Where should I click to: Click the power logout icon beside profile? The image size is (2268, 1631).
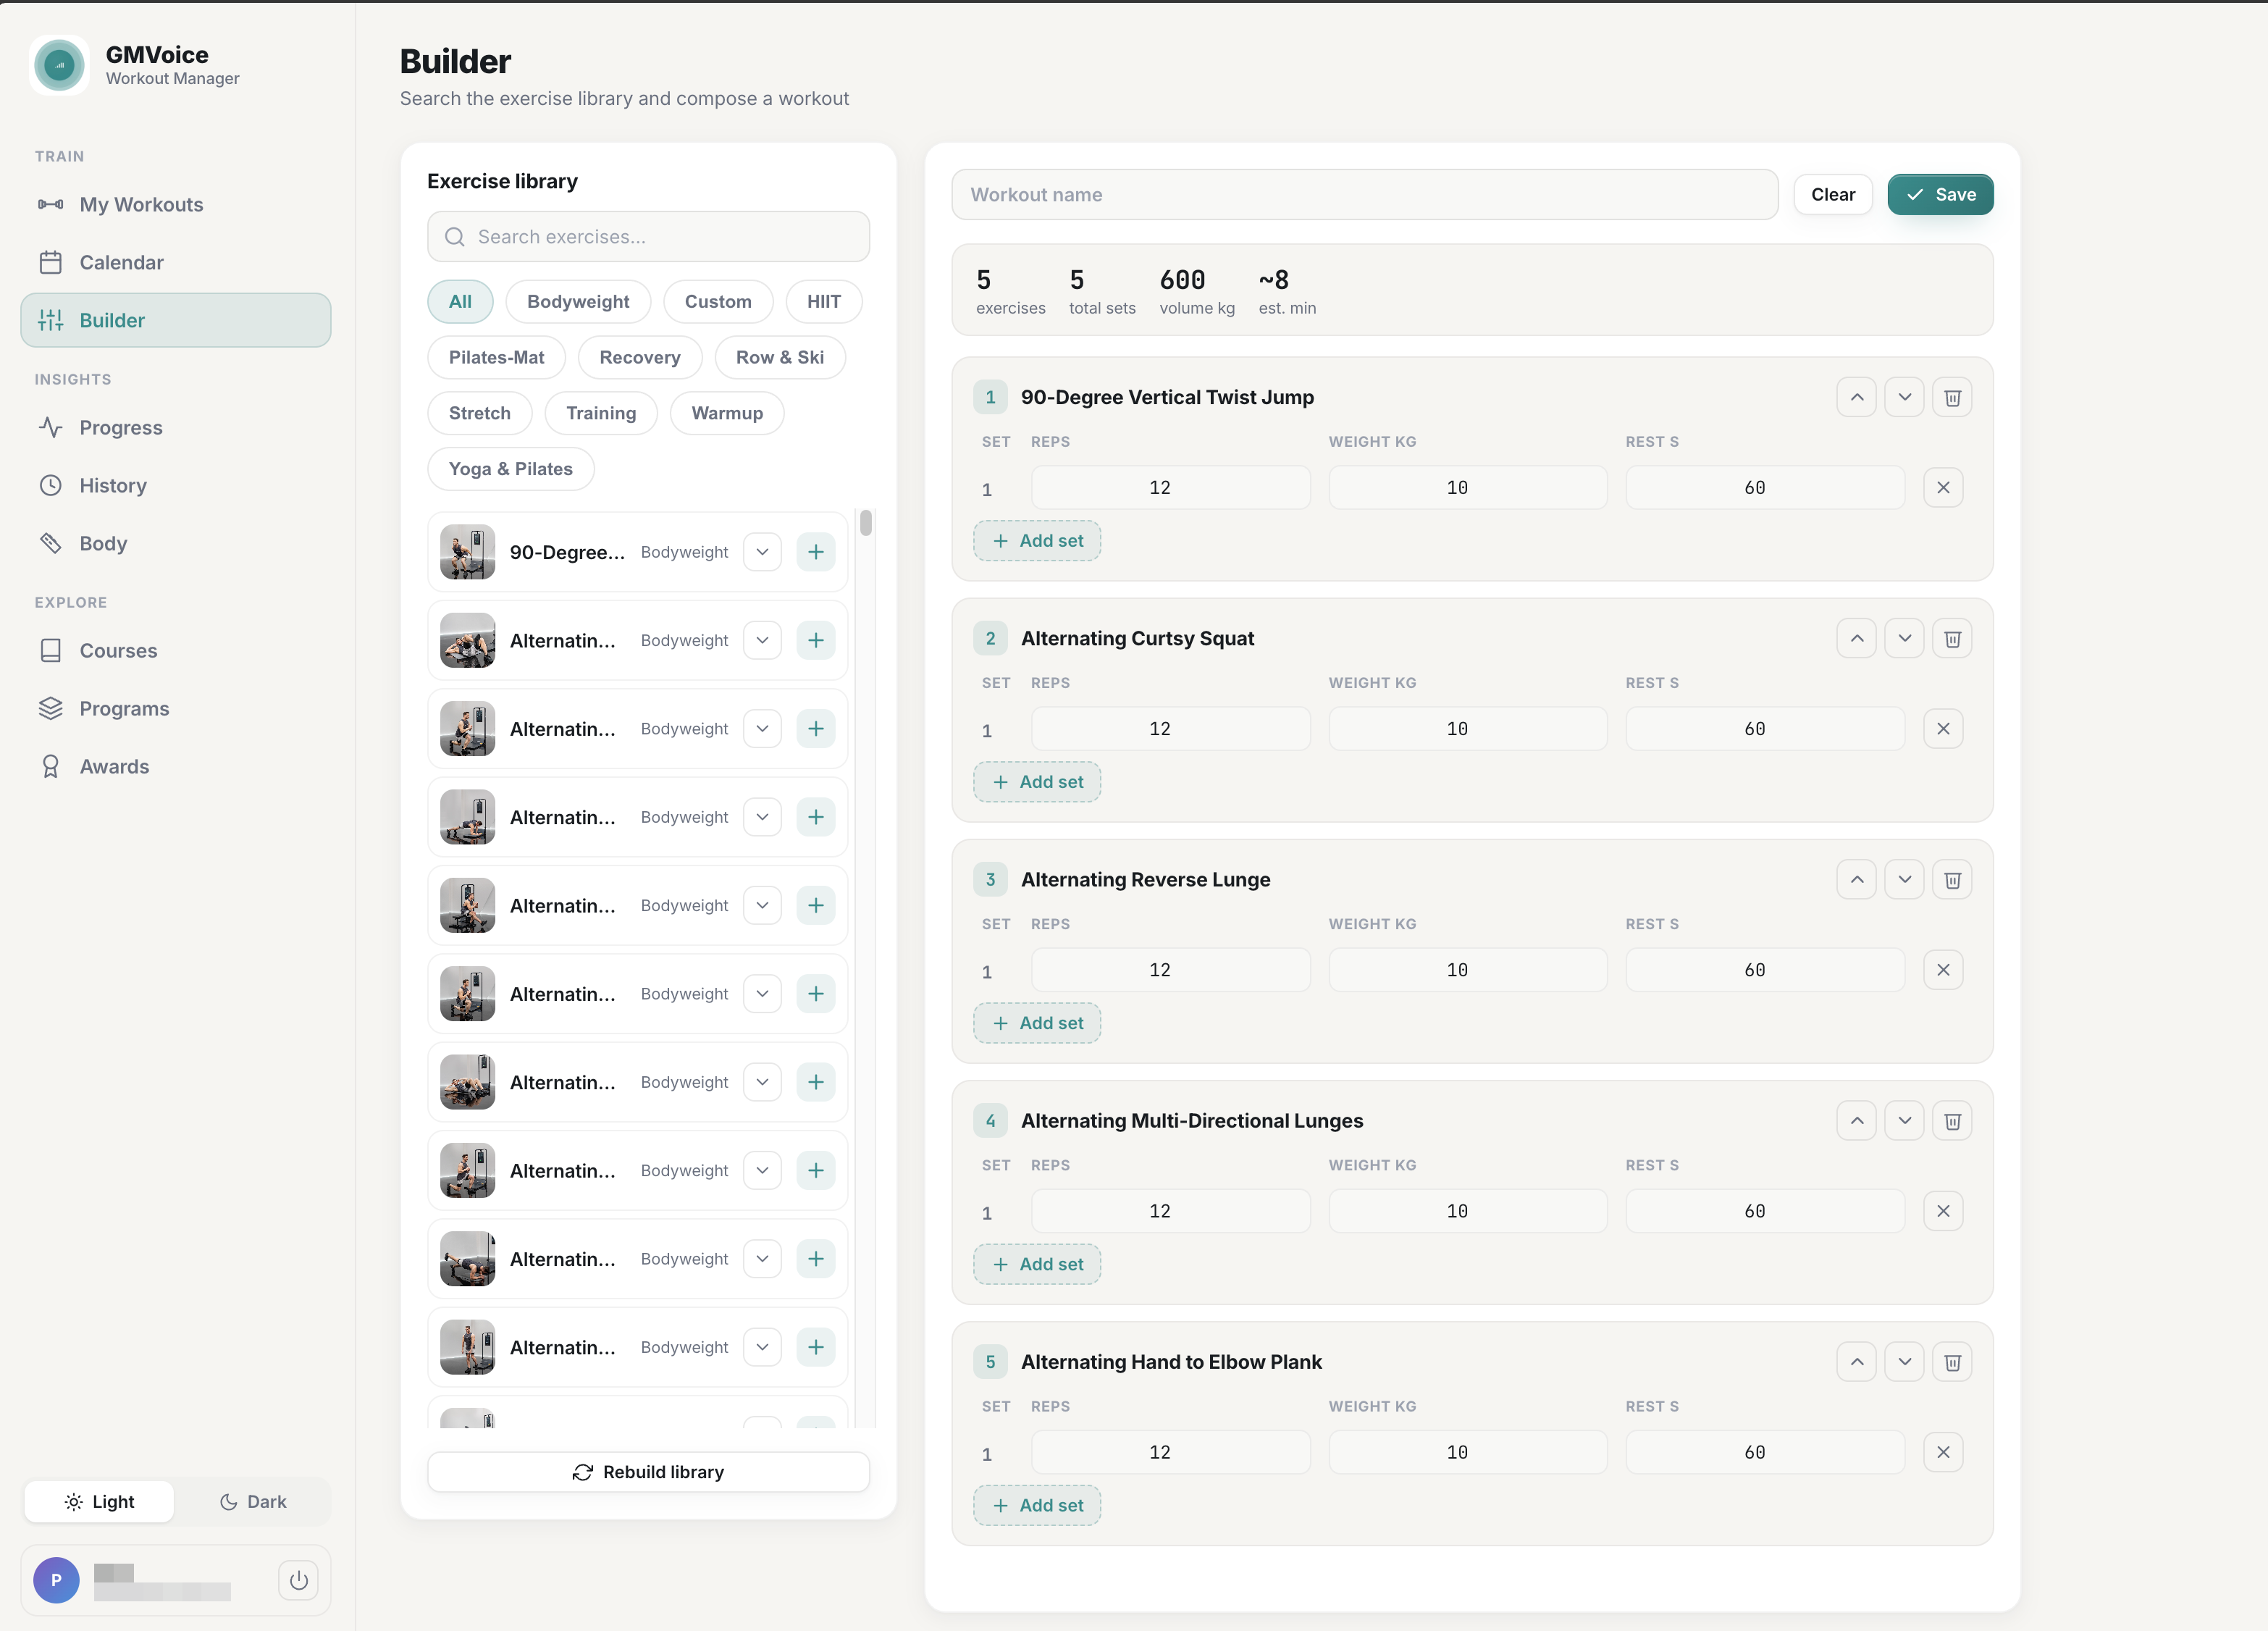(298, 1580)
